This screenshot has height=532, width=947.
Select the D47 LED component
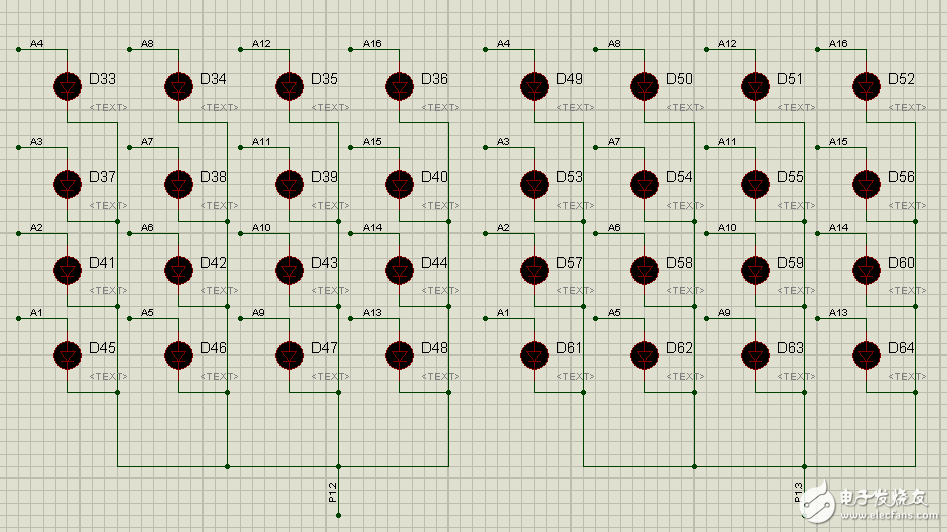(x=290, y=355)
